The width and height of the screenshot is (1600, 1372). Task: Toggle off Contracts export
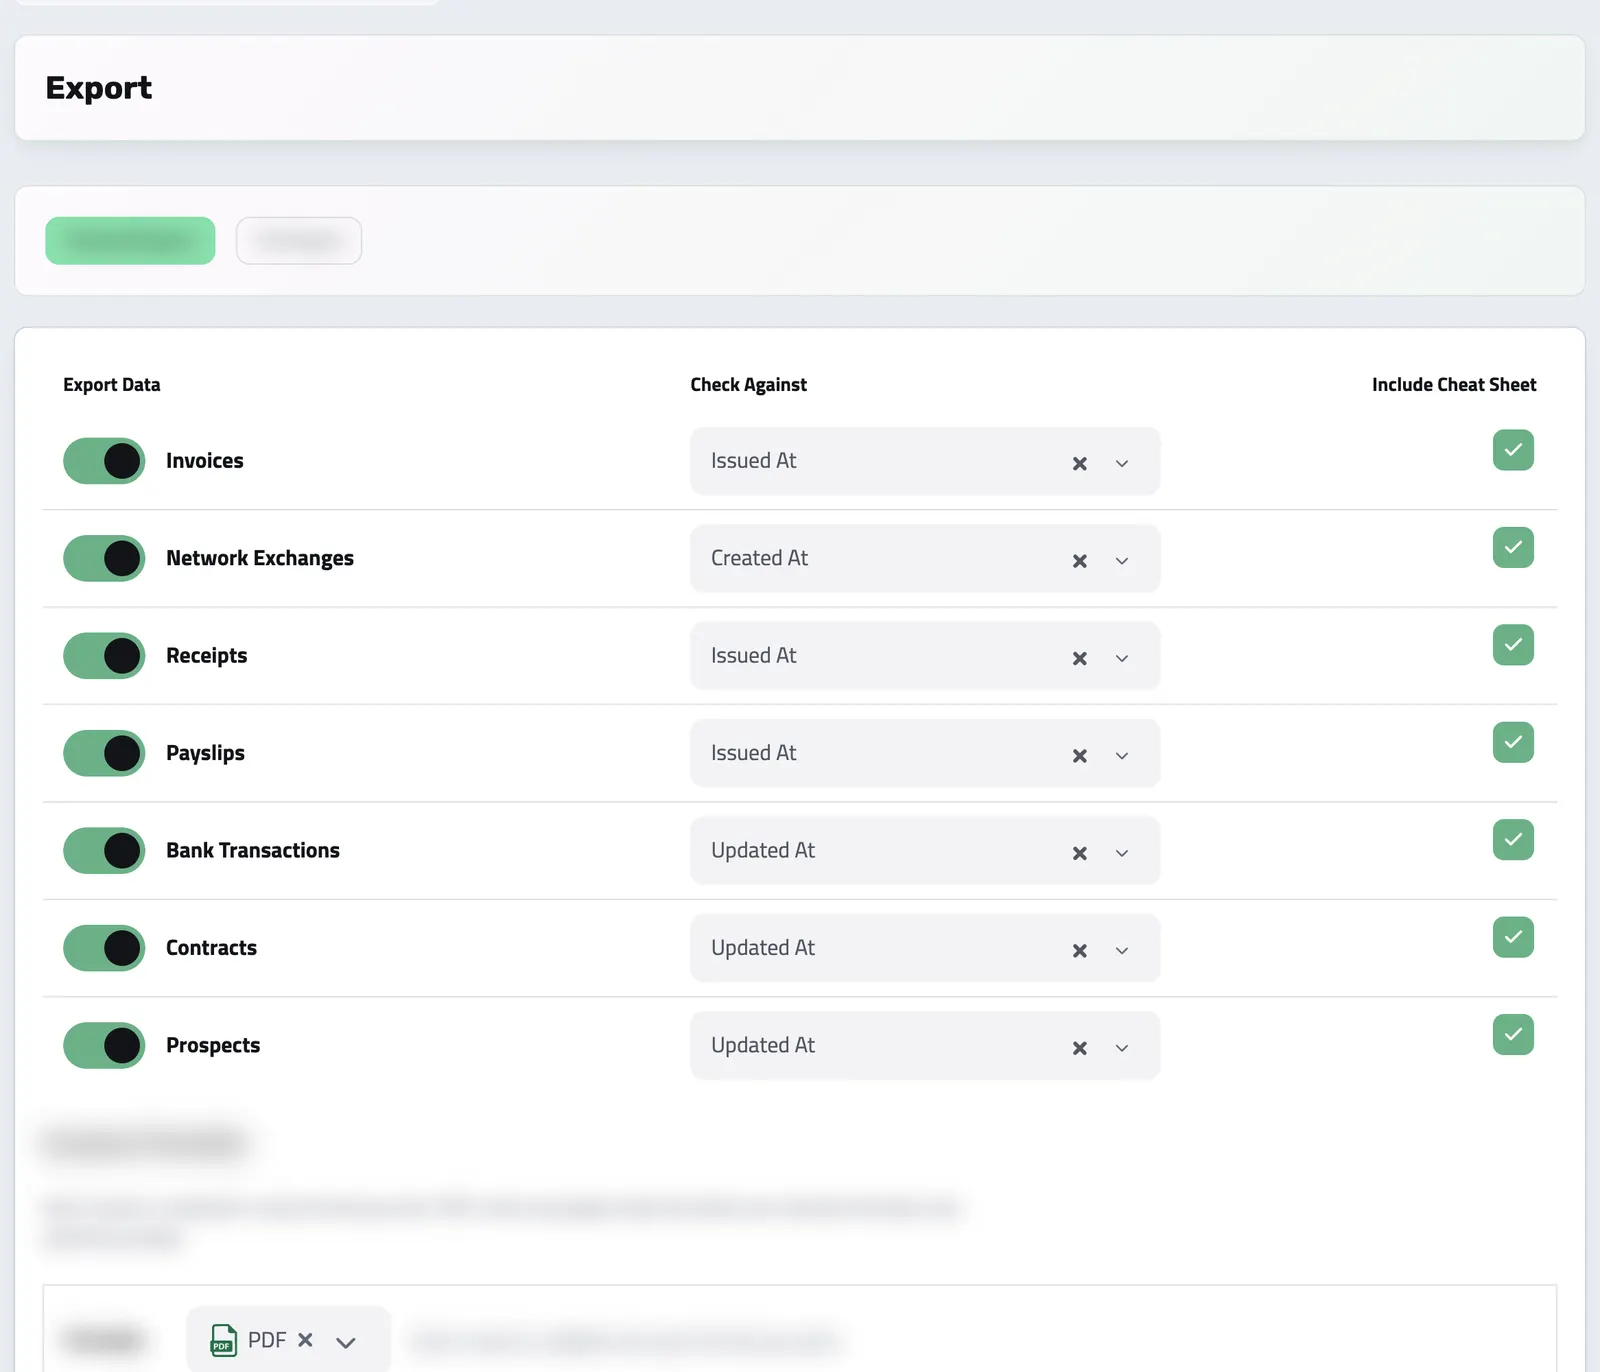tap(104, 948)
